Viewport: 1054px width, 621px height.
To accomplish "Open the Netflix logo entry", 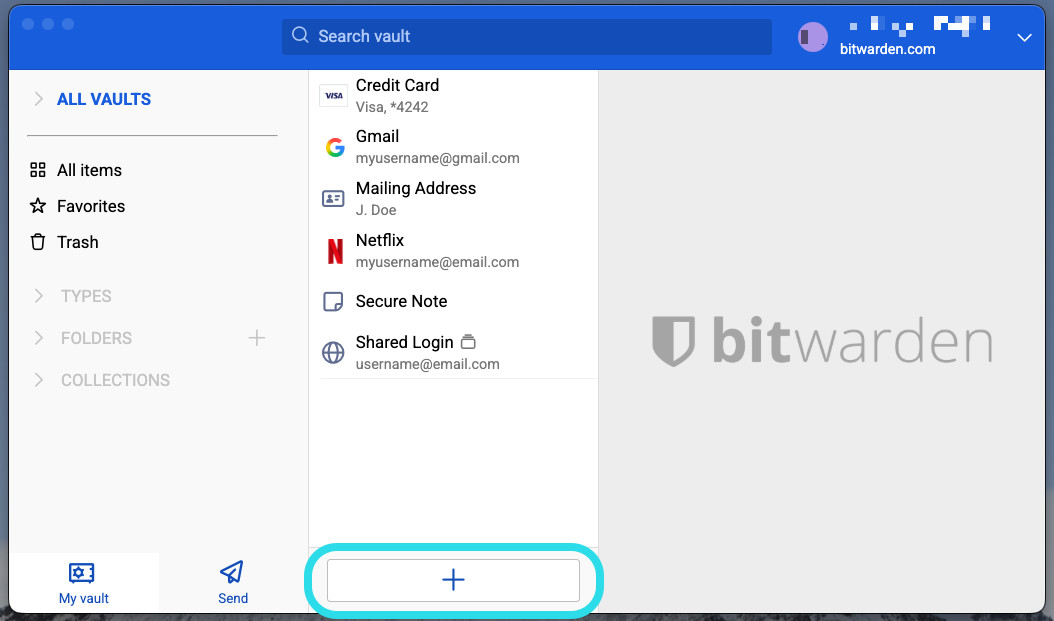I will click(334, 251).
